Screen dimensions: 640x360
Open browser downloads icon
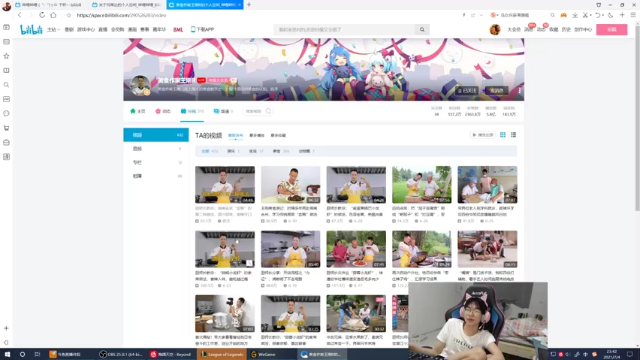click(575, 15)
